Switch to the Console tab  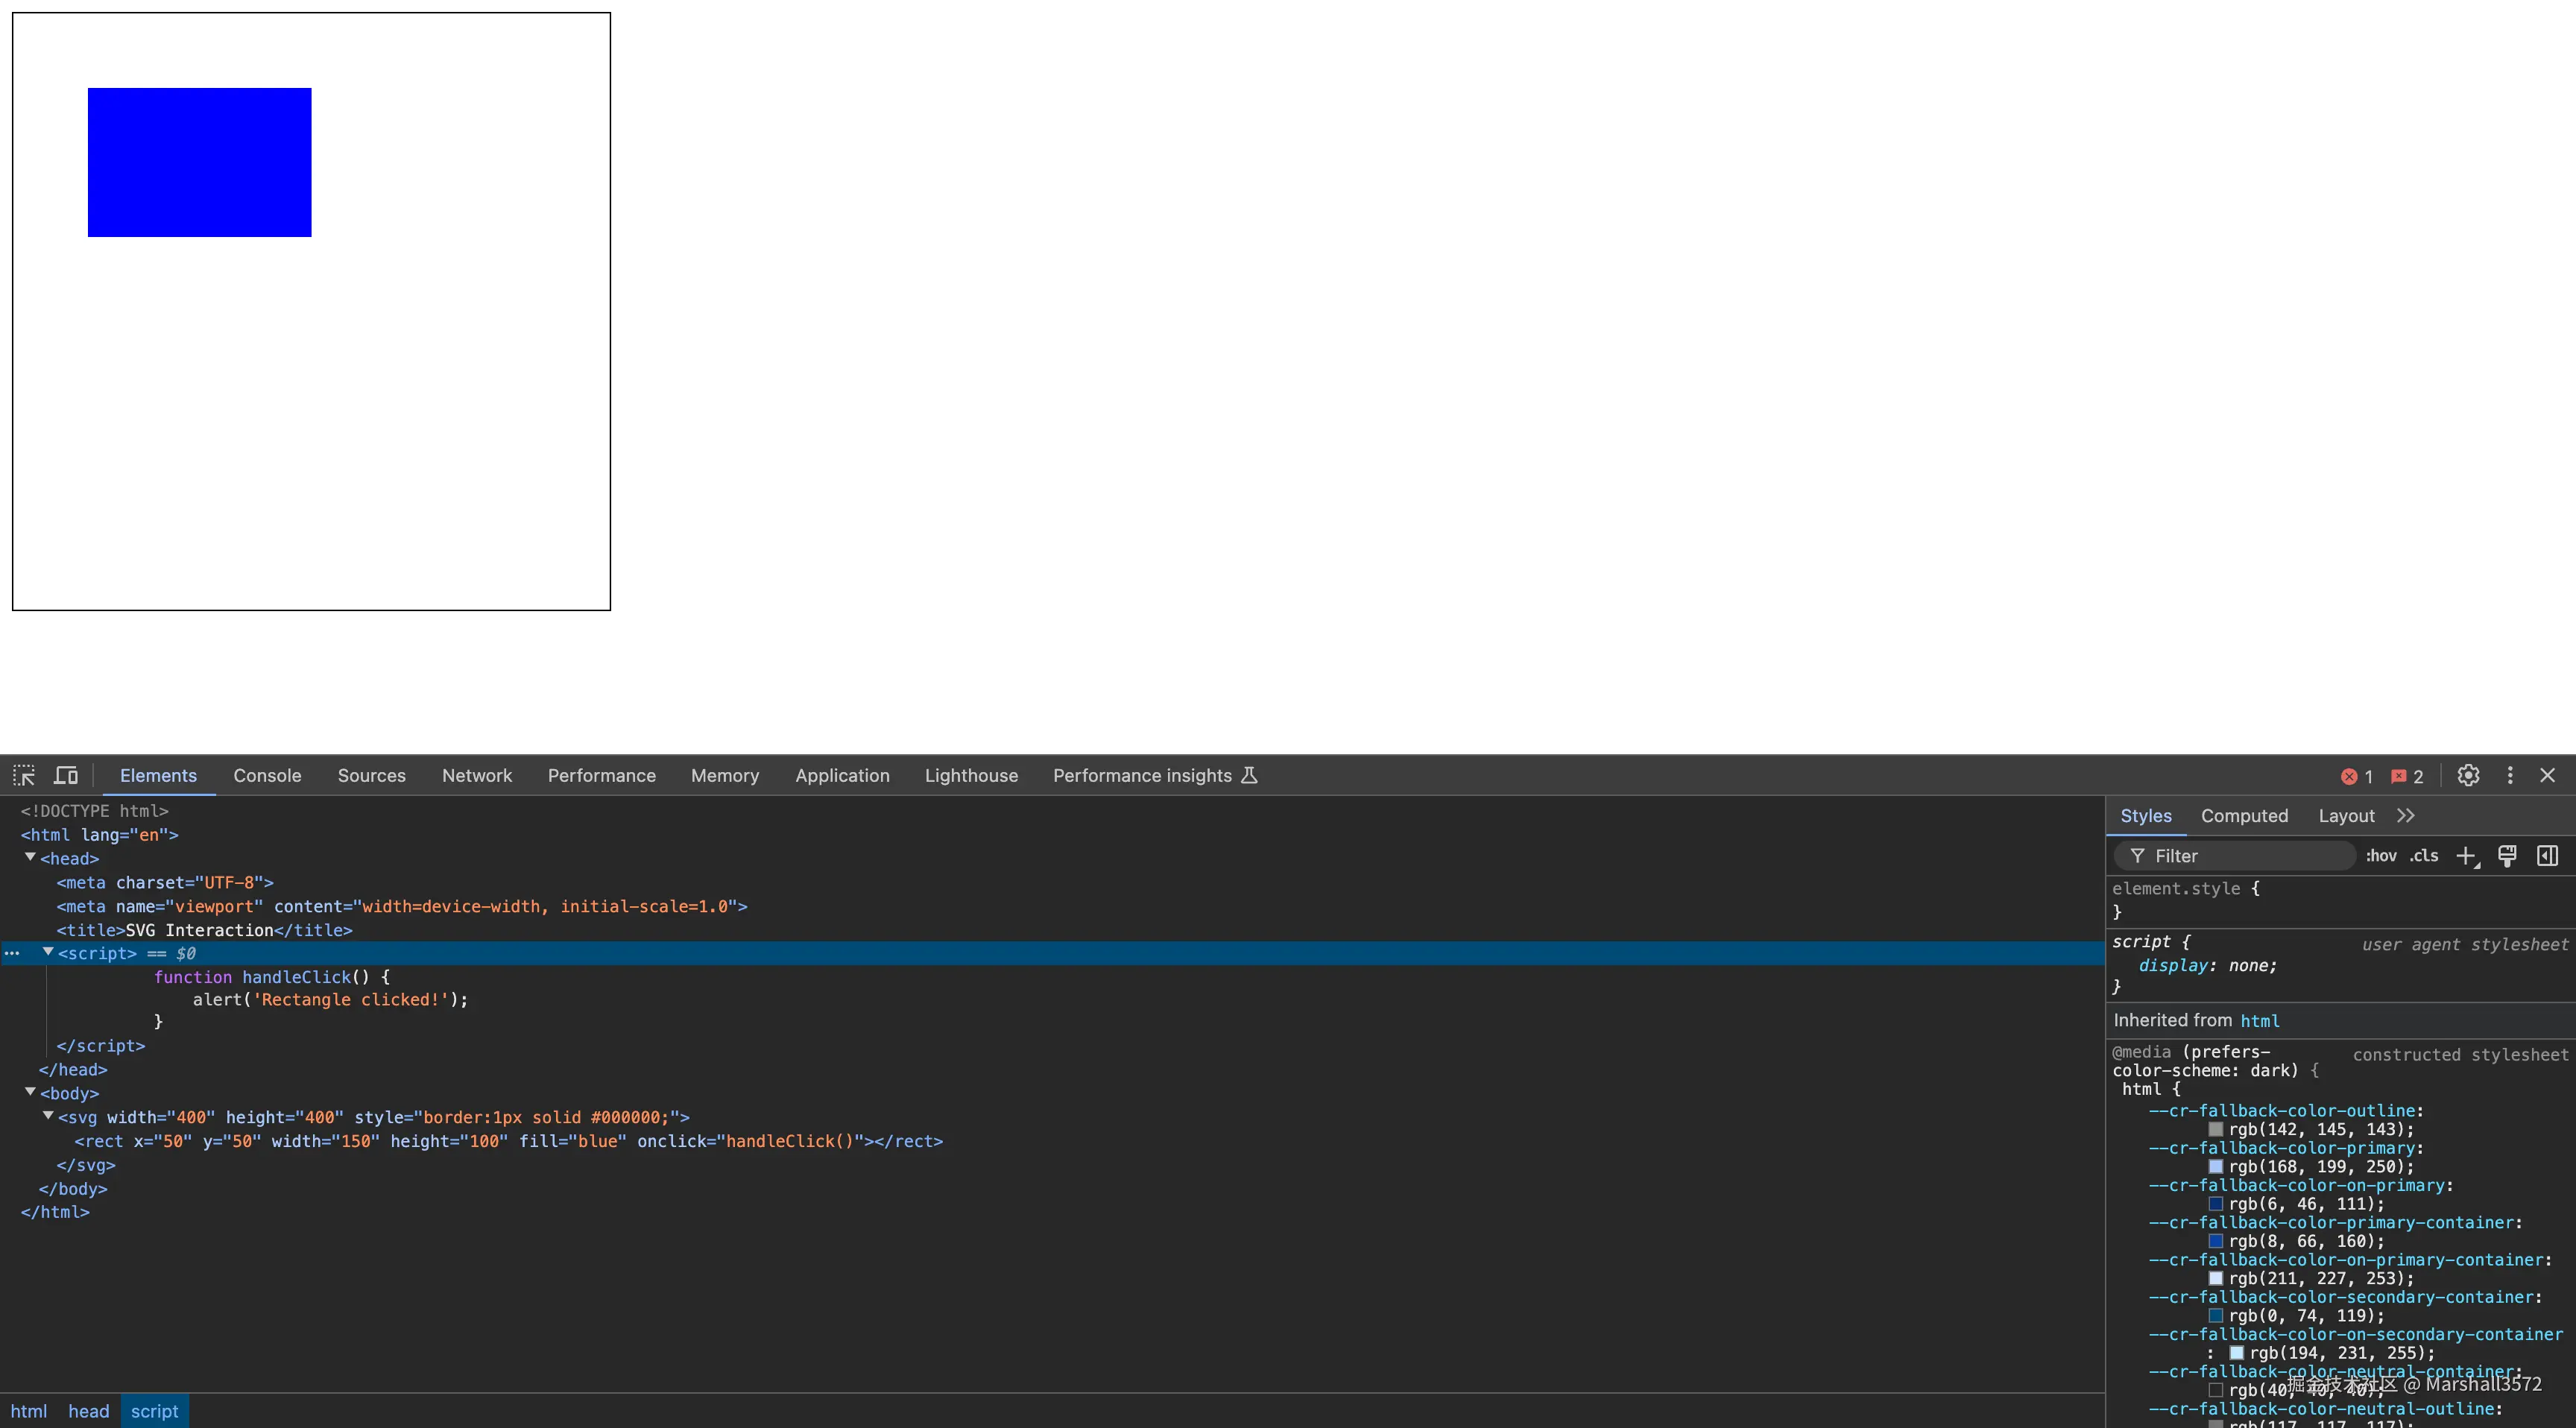pos(267,775)
